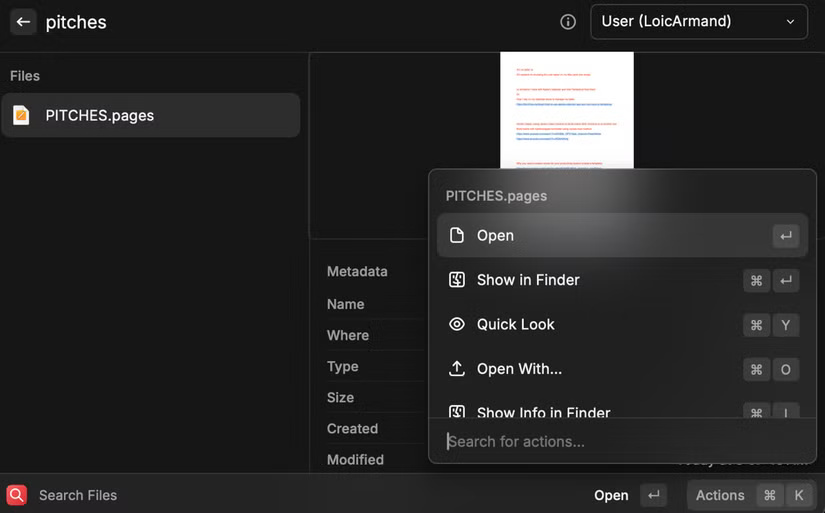Click the Finder icon for Show Info
The height and width of the screenshot is (513, 825).
point(457,412)
